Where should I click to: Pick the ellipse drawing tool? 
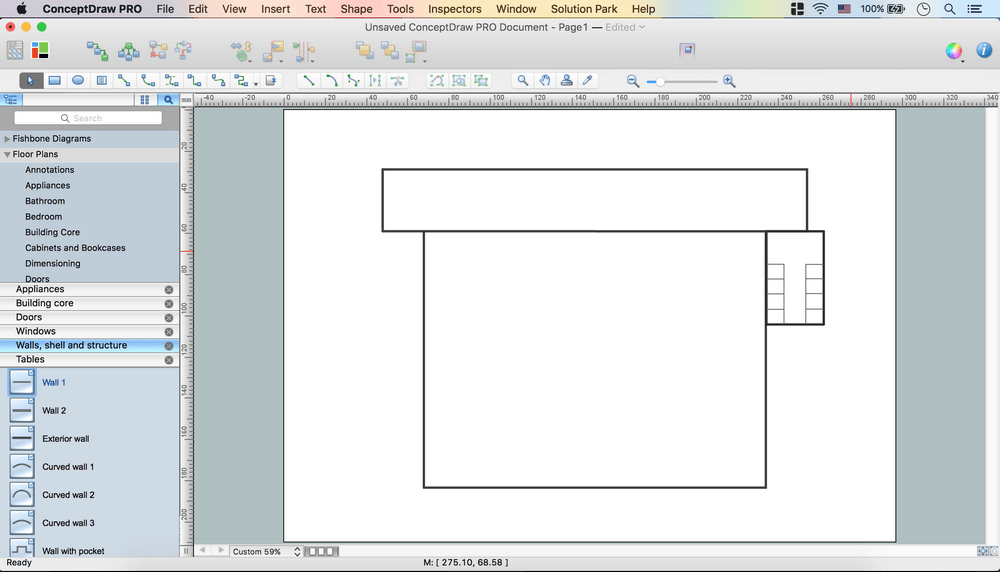click(x=78, y=81)
